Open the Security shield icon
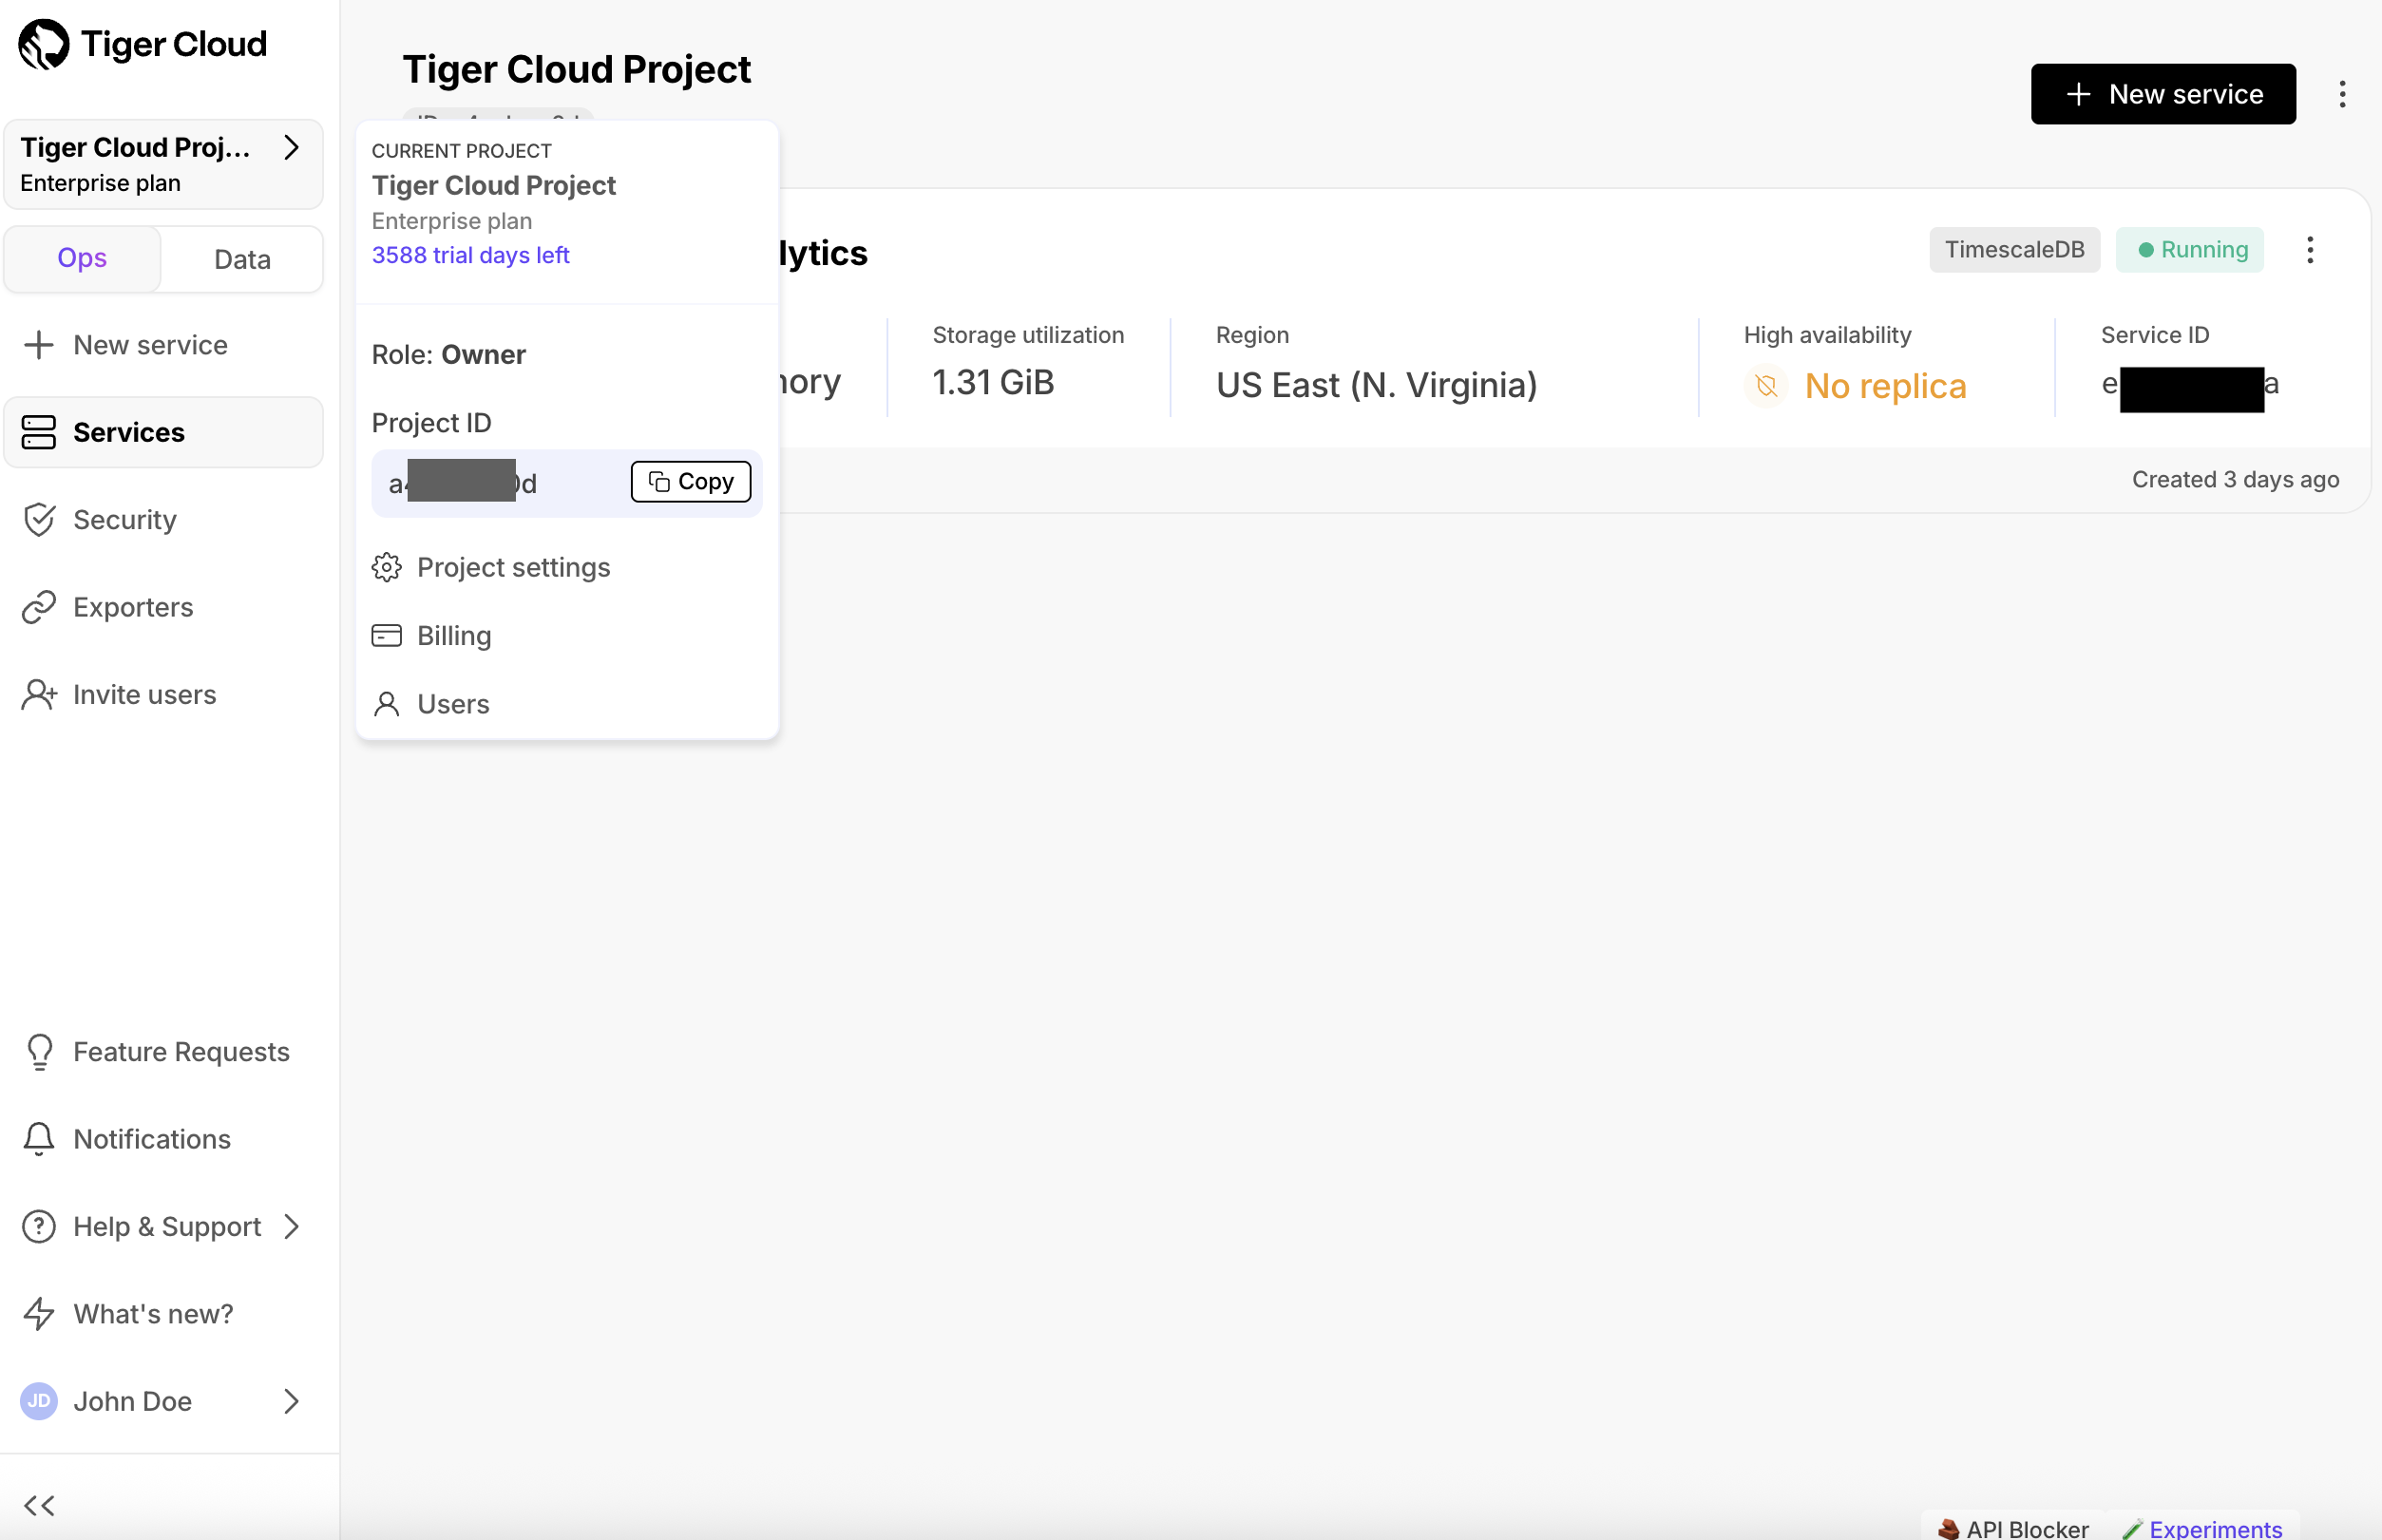 [39, 520]
